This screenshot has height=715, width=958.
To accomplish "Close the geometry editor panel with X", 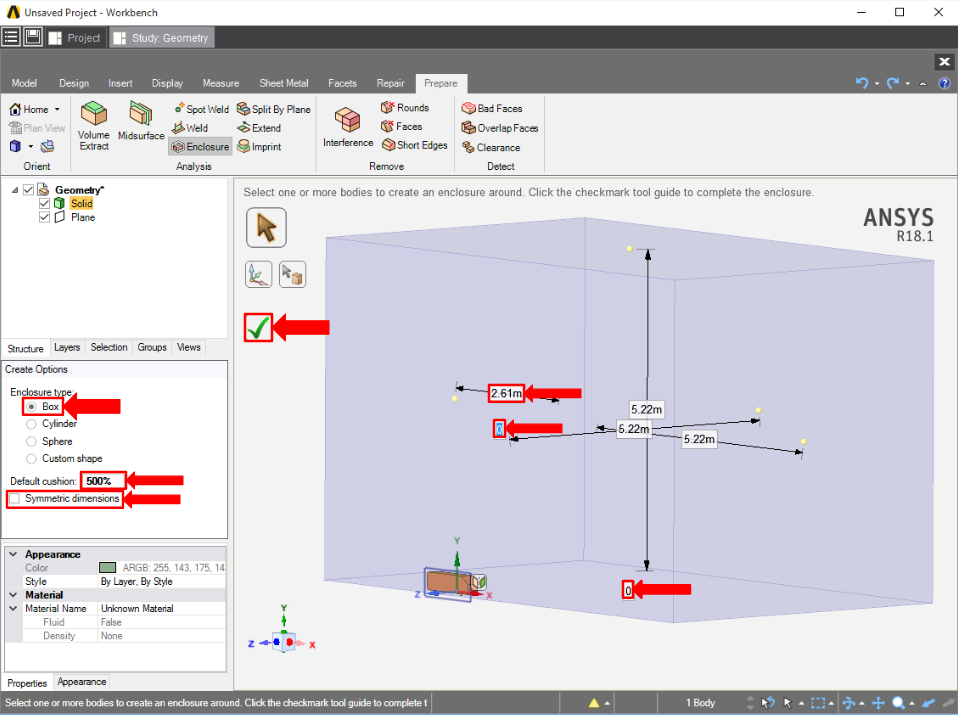I will point(944,62).
